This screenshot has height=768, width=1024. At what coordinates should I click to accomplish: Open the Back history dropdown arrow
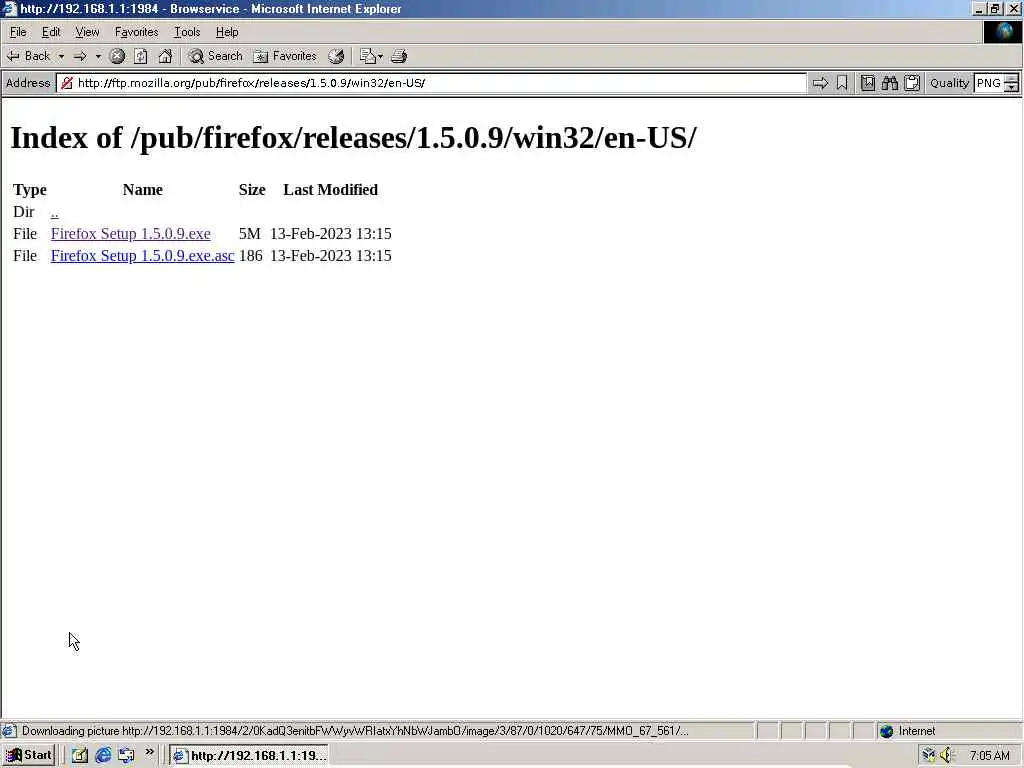pos(61,56)
